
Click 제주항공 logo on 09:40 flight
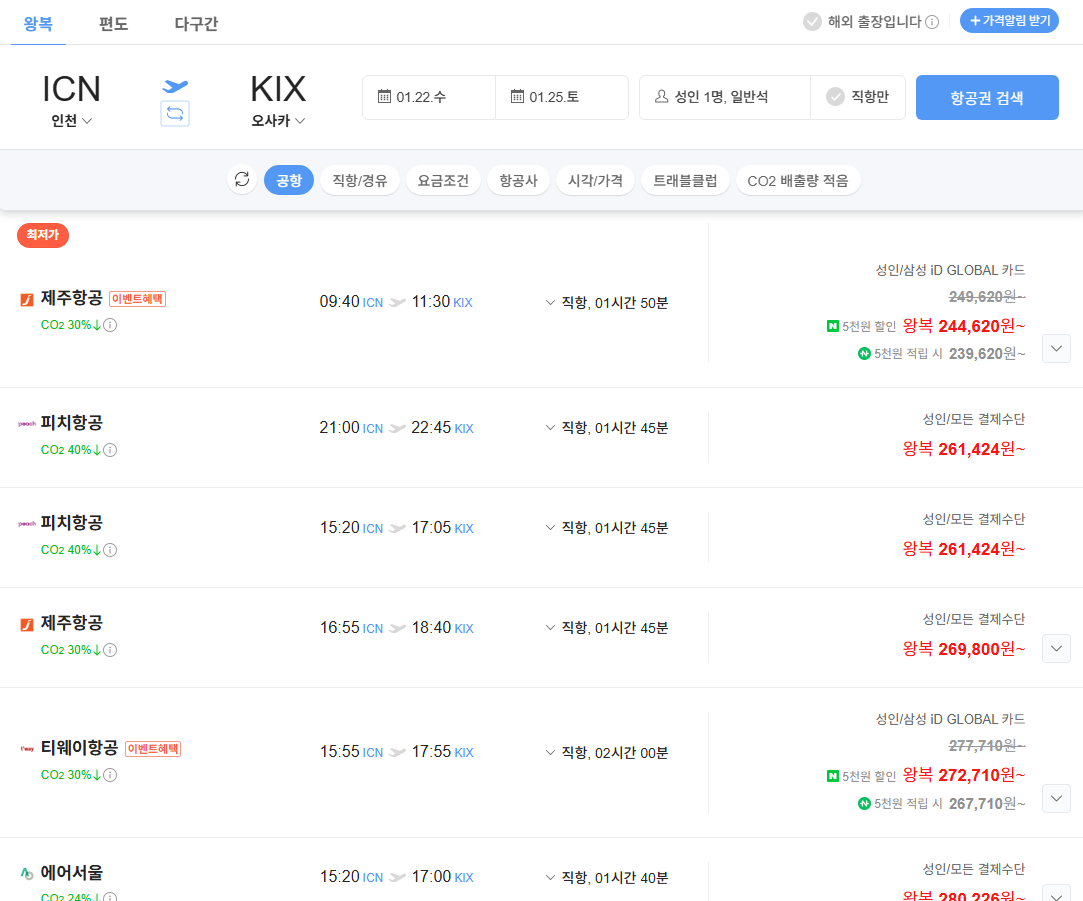(27, 299)
